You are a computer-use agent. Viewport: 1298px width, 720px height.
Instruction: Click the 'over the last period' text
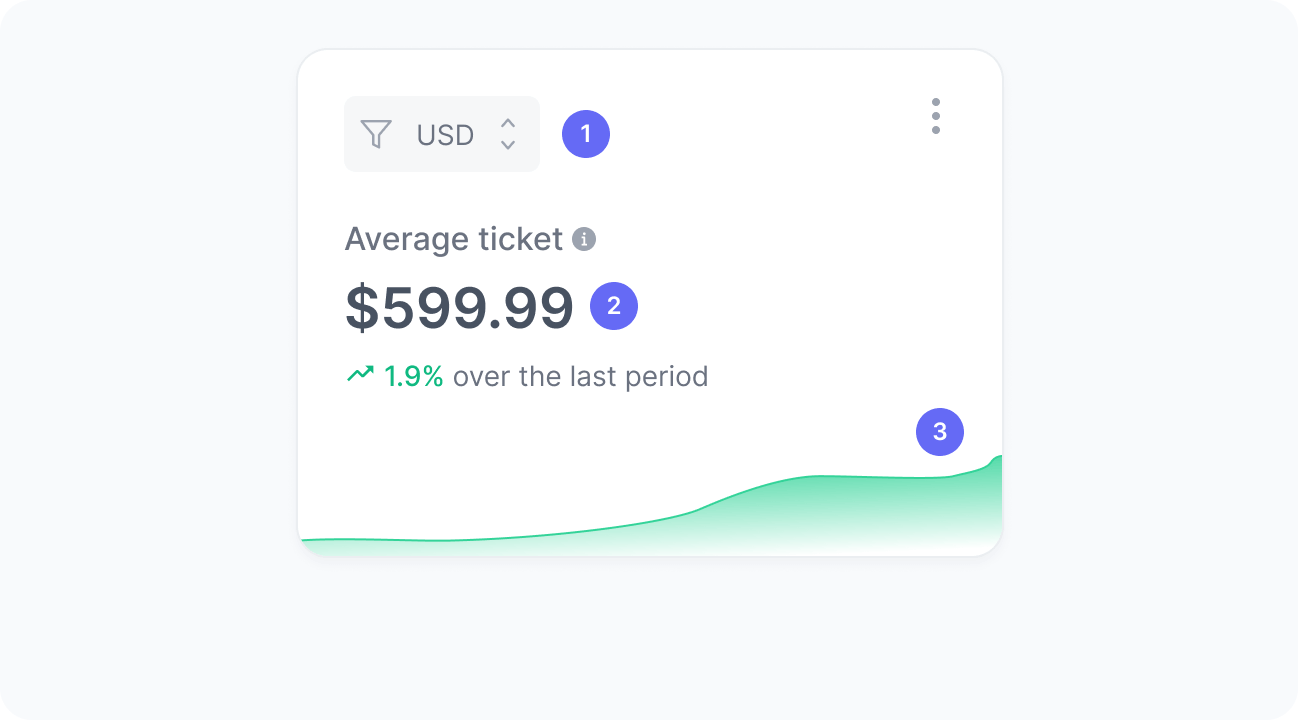580,376
